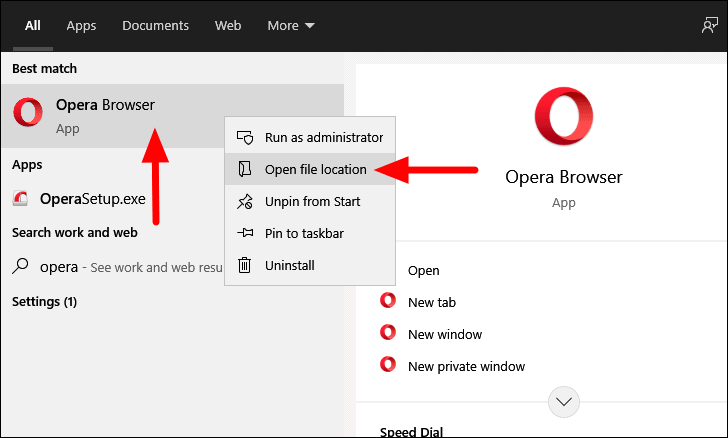
Task: Select Opera Browser best match result
Action: pos(173,116)
